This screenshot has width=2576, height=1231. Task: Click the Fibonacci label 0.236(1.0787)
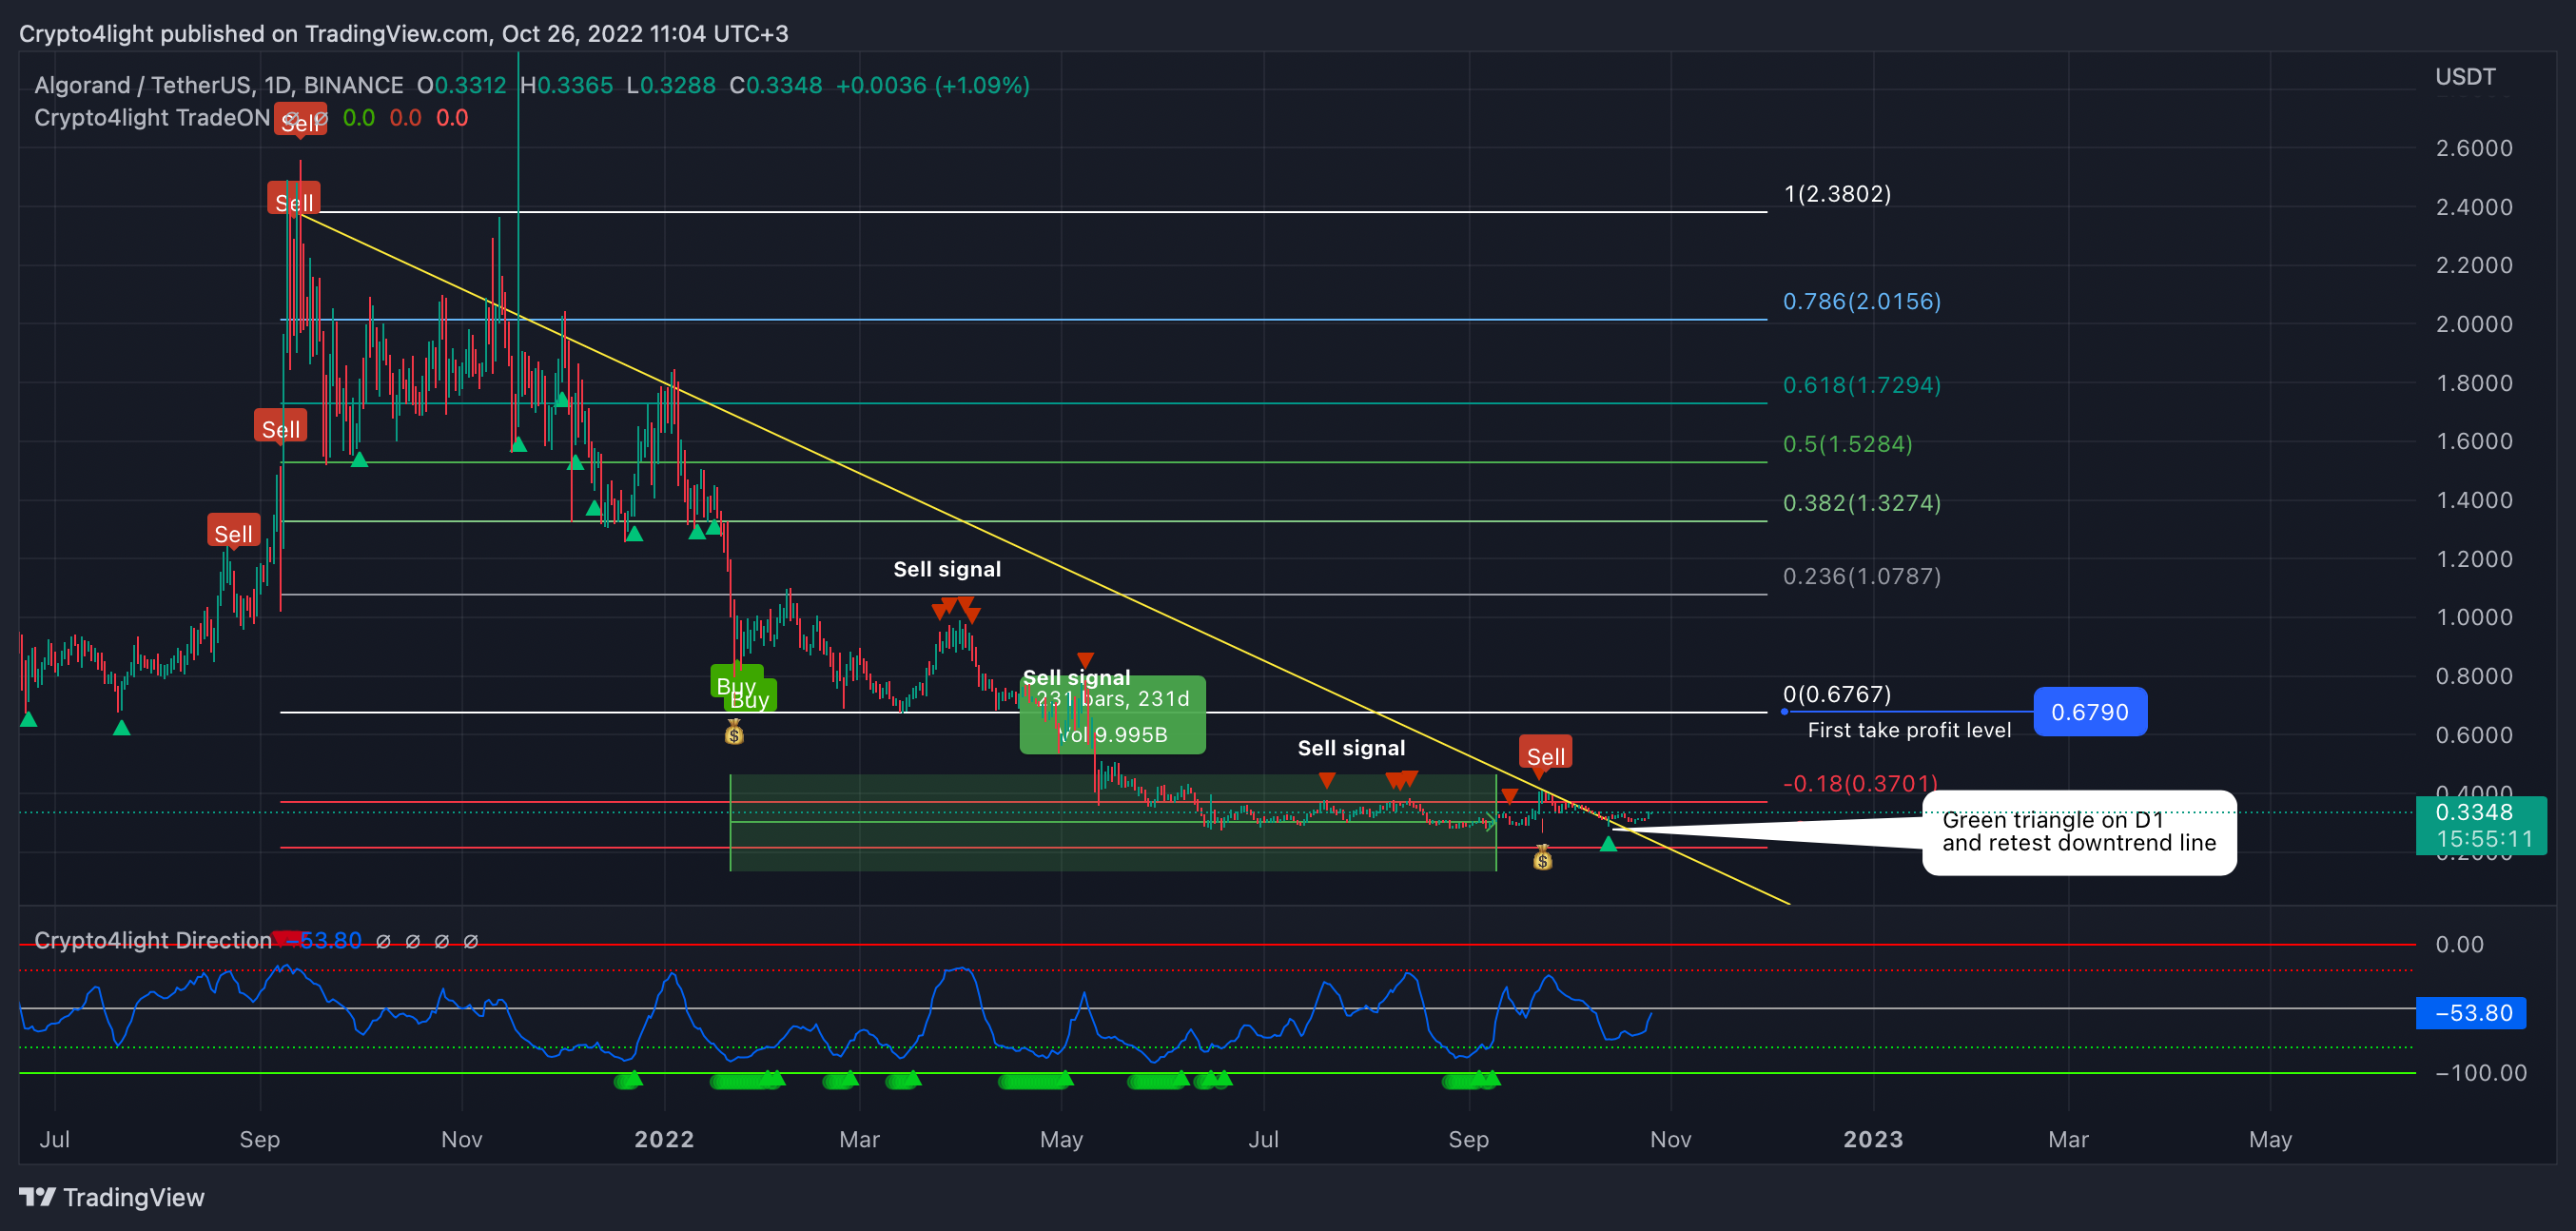pos(1862,577)
